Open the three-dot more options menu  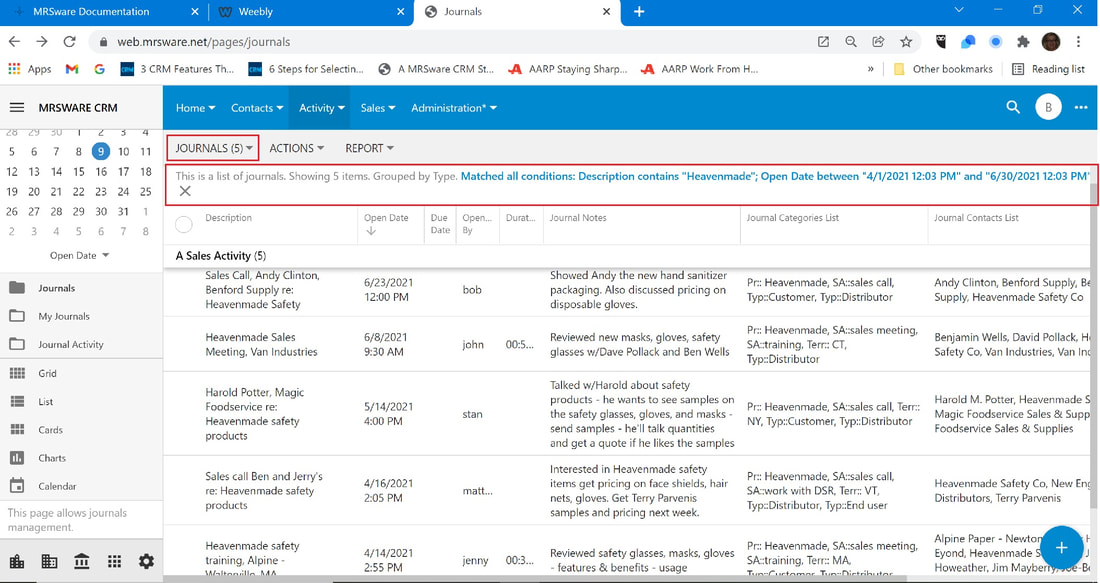1080,107
